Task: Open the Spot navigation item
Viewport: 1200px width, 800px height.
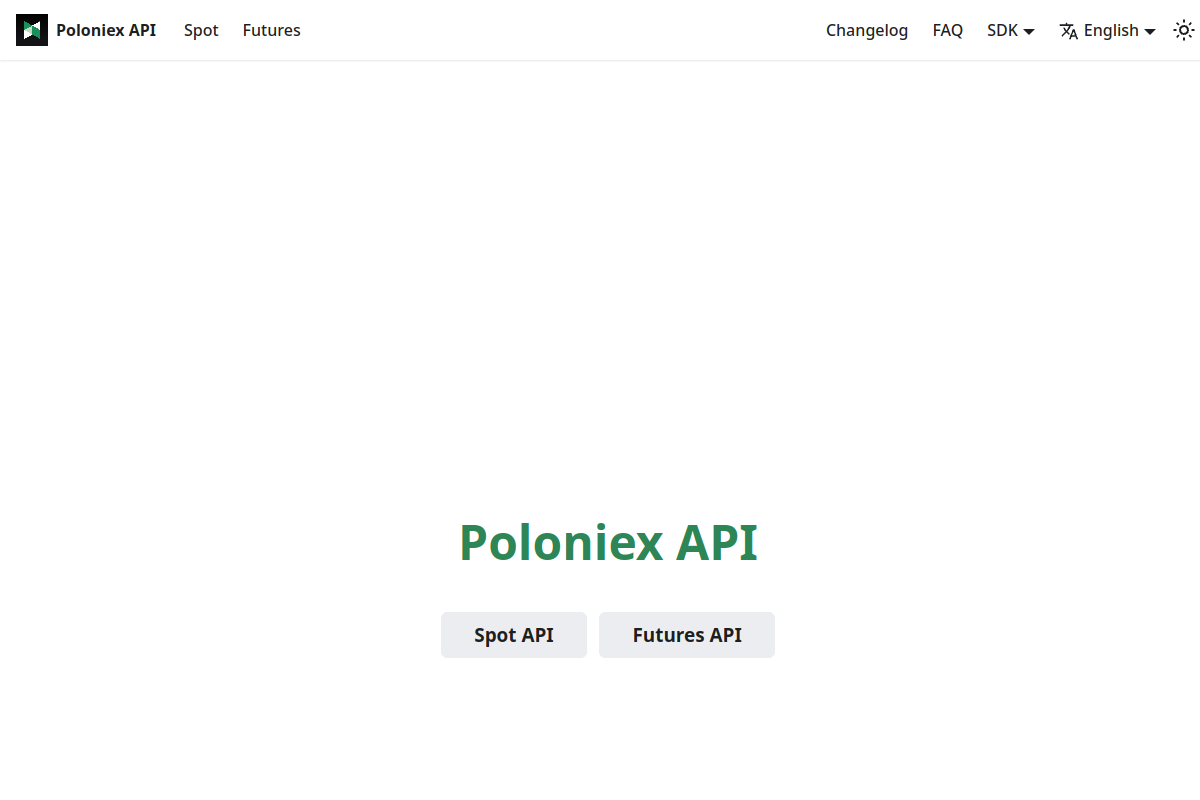Action: [x=201, y=30]
